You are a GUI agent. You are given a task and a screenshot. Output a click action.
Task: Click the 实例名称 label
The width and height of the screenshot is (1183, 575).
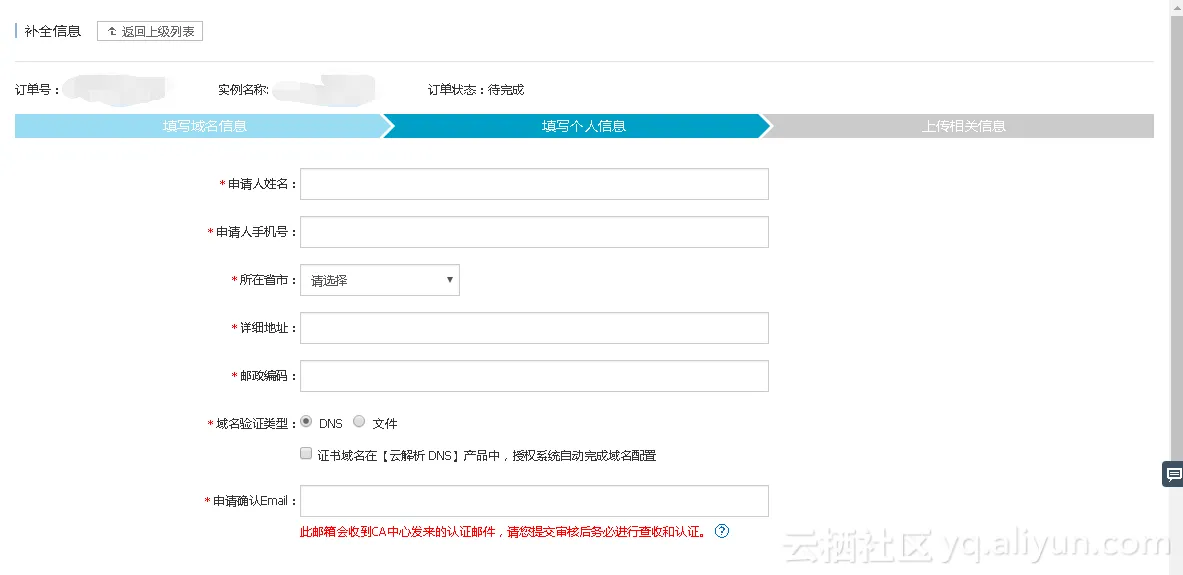pos(244,90)
